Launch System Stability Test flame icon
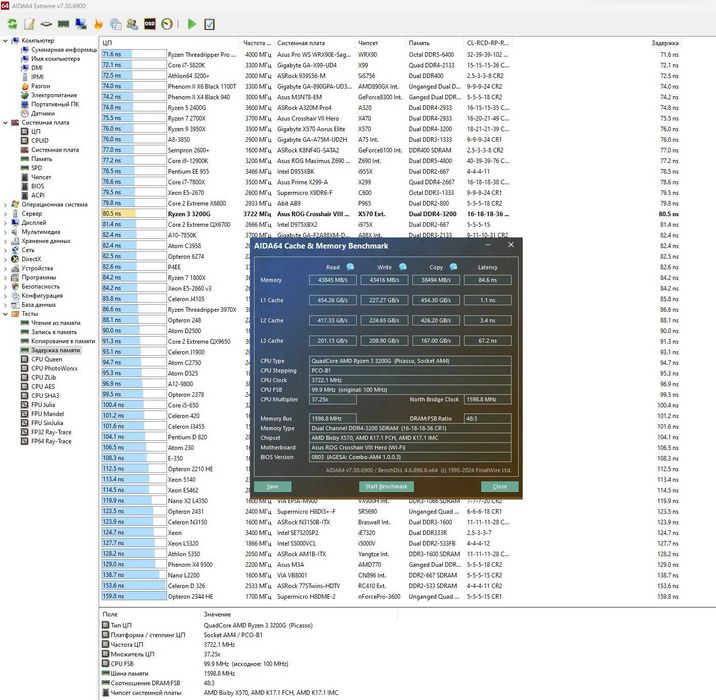This screenshot has width=716, height=700. (x=98, y=24)
